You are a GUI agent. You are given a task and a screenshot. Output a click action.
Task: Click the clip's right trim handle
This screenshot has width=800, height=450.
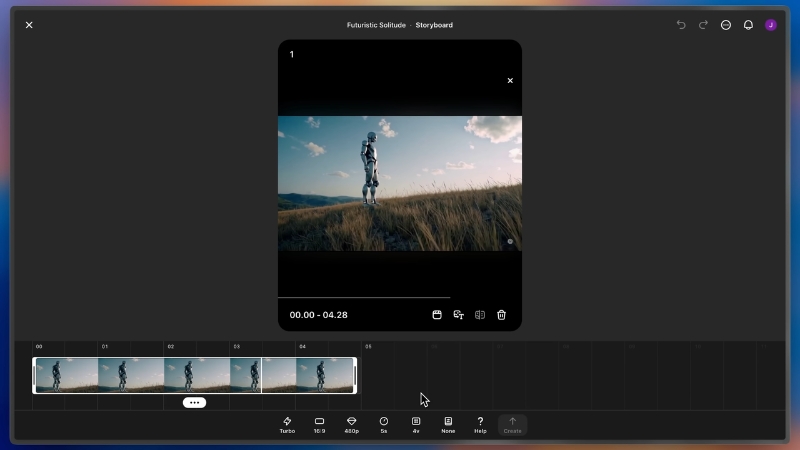(355, 376)
